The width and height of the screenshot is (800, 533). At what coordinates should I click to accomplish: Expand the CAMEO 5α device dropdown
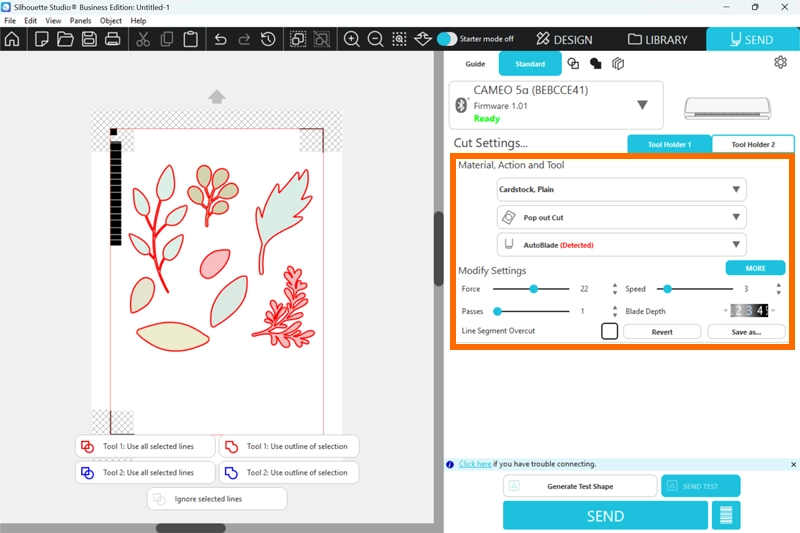coord(642,105)
